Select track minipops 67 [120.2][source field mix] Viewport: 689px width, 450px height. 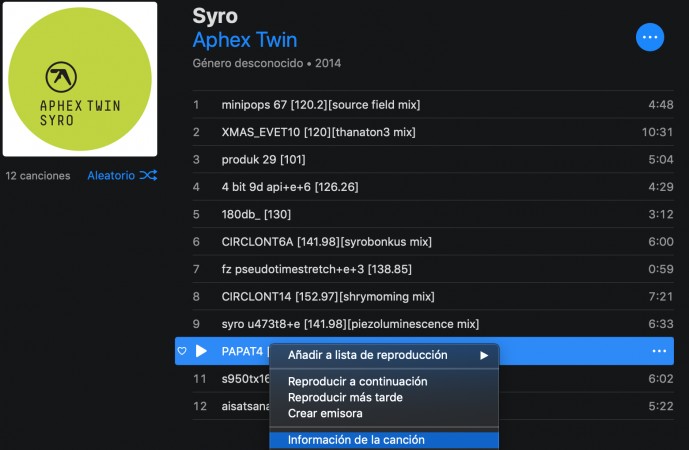(x=320, y=105)
